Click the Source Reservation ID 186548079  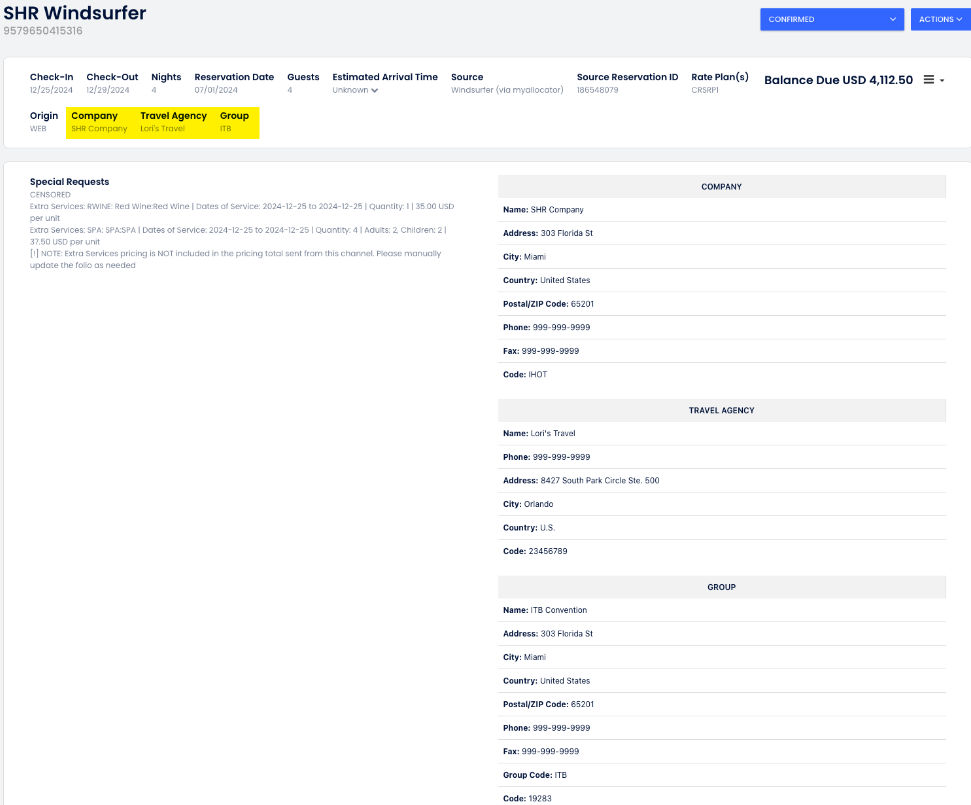click(597, 90)
